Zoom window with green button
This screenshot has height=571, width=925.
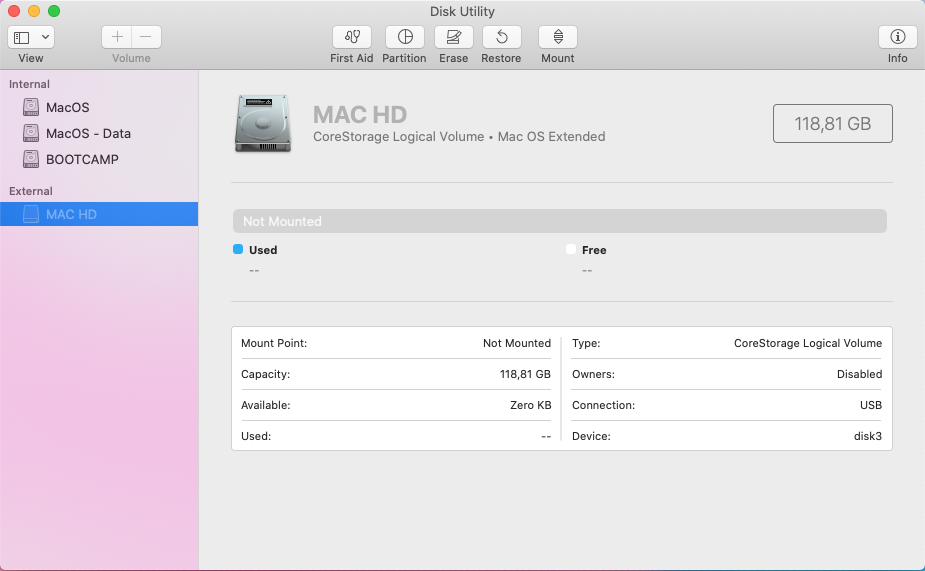pos(54,11)
